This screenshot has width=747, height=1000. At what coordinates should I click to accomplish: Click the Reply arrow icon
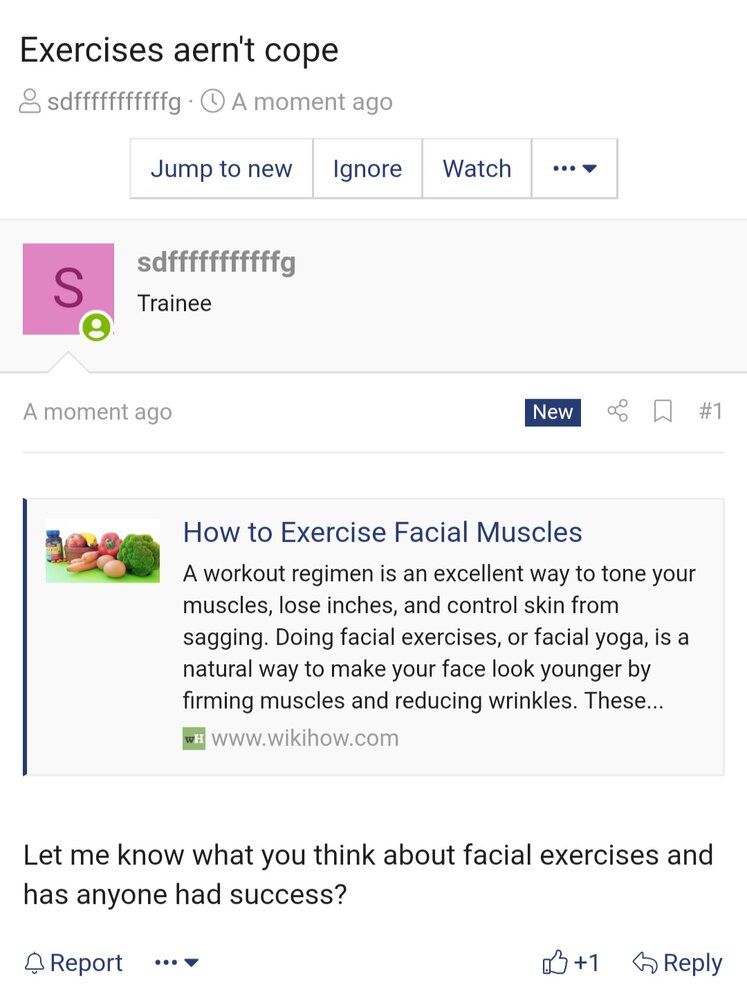point(645,962)
